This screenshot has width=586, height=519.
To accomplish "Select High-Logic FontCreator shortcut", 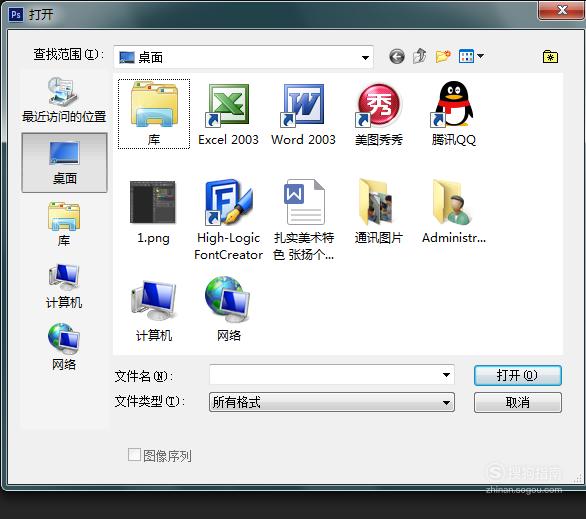I will [228, 220].
